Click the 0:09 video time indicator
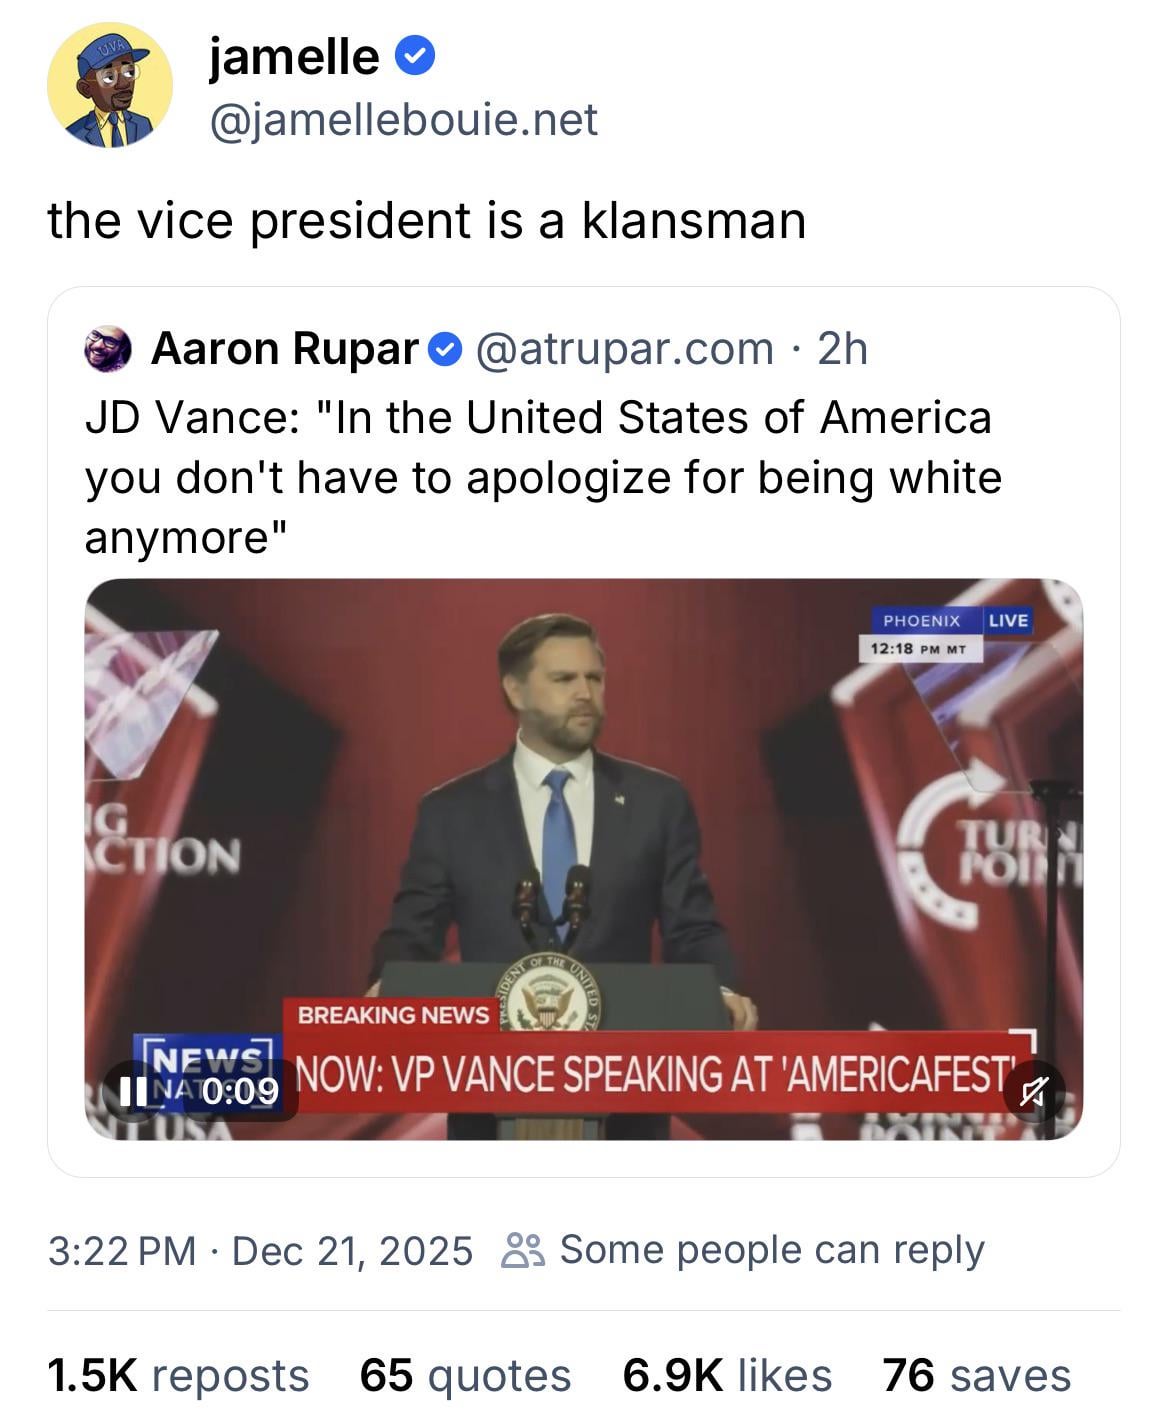Screen dimensions: 1170x1428 [240, 1090]
